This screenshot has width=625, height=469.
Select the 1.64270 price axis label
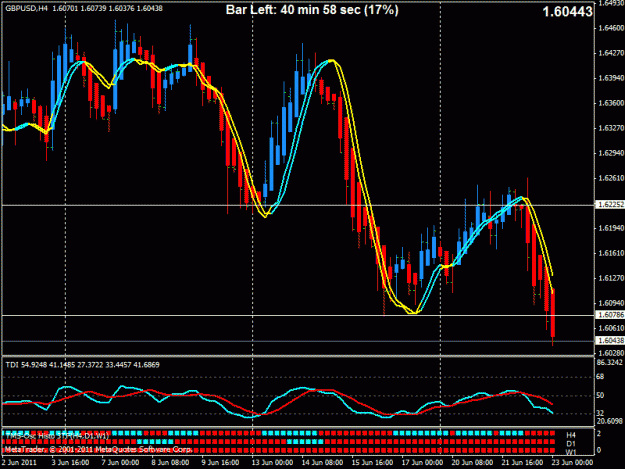[611, 53]
